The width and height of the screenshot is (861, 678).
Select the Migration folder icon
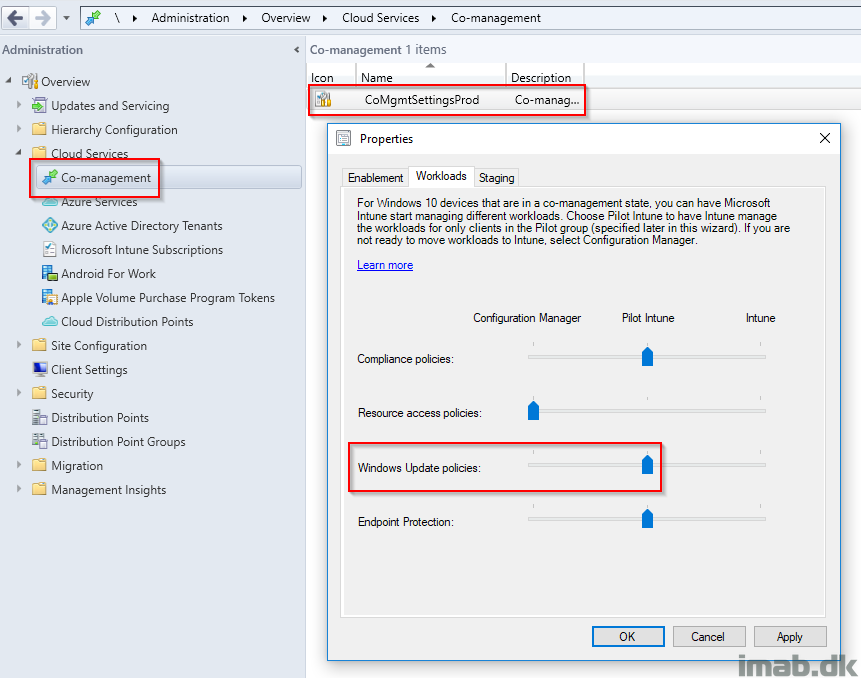pos(39,465)
